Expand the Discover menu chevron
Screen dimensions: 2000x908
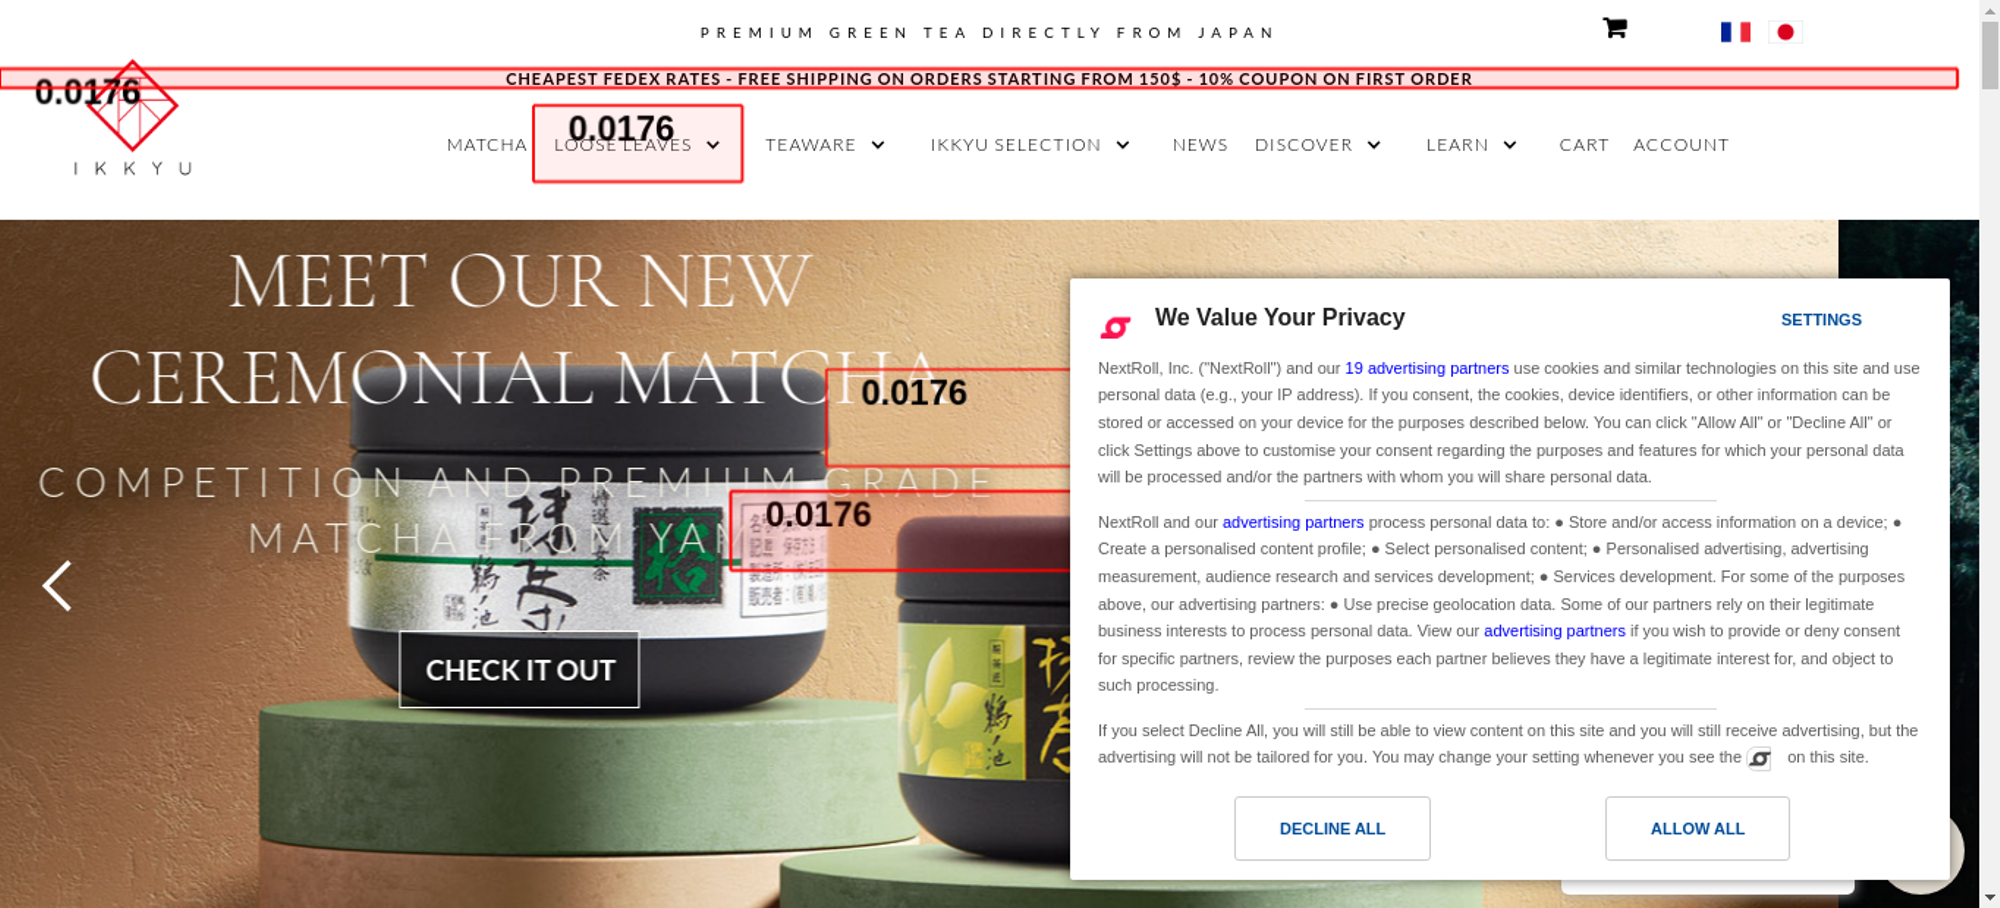coord(1374,145)
